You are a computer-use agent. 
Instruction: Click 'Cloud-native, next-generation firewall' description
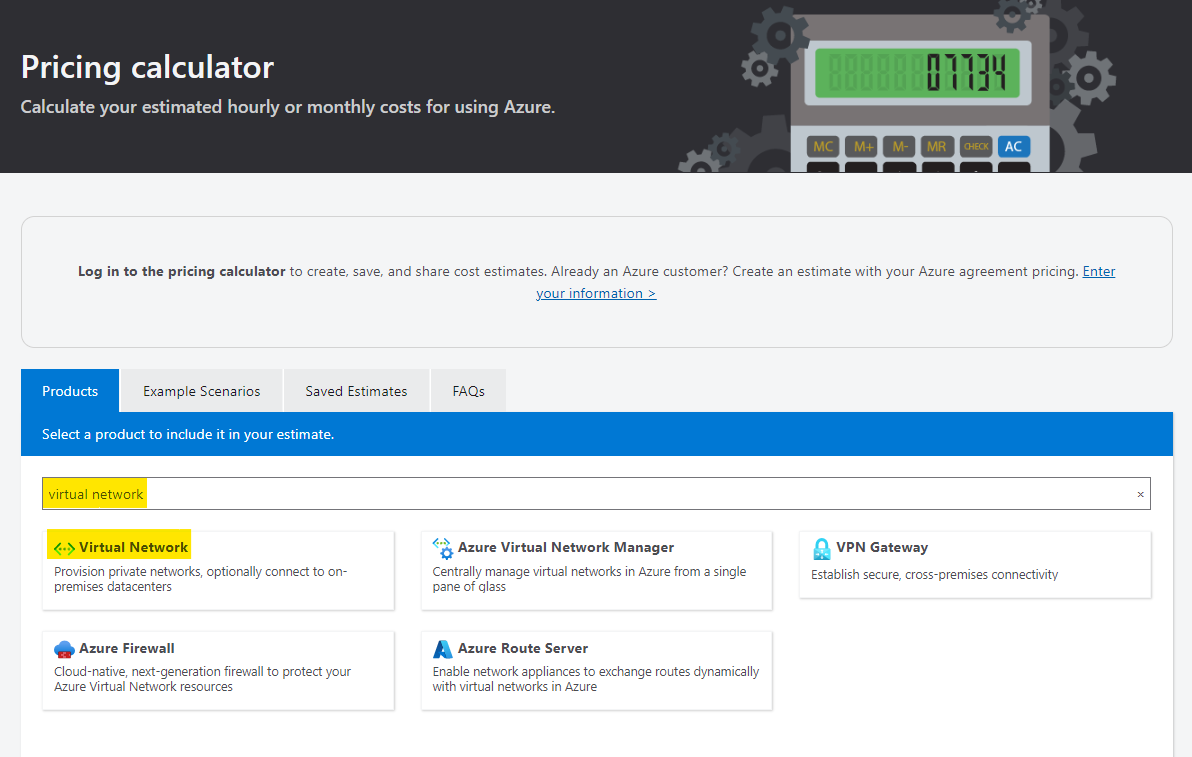click(202, 679)
